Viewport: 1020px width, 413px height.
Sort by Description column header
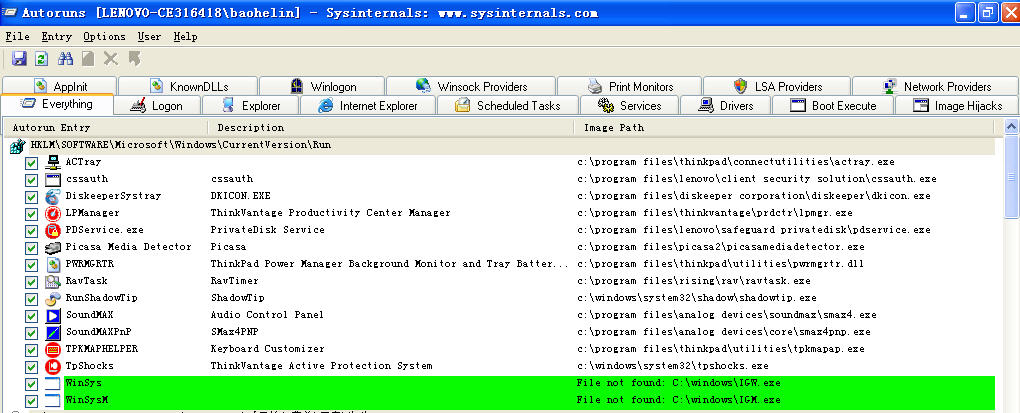click(x=391, y=127)
